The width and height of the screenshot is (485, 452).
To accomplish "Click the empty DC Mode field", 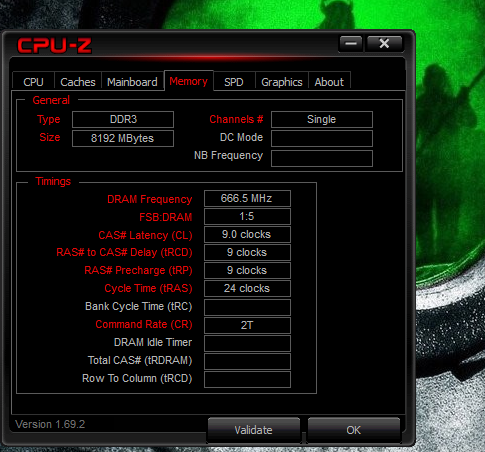I will 322,138.
